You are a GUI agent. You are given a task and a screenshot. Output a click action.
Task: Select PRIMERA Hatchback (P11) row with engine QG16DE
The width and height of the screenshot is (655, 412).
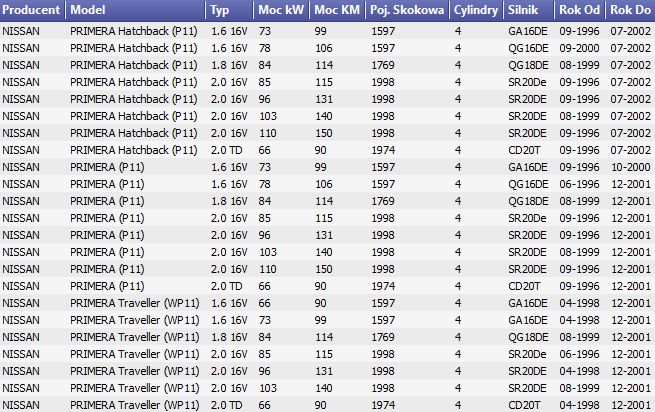[328, 48]
